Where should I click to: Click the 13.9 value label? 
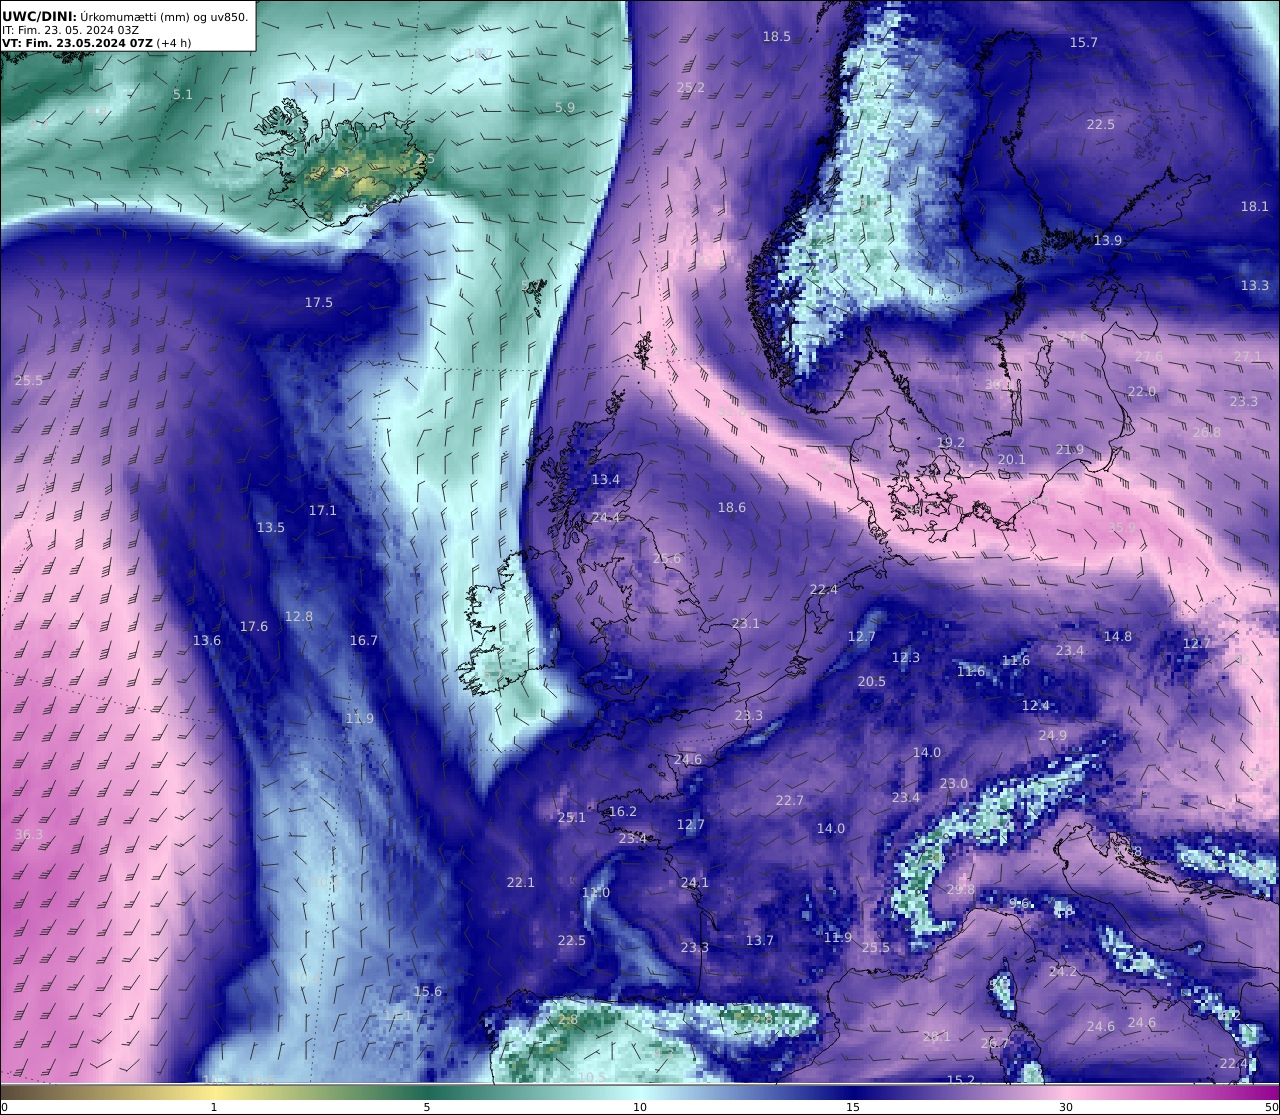[x=1108, y=240]
